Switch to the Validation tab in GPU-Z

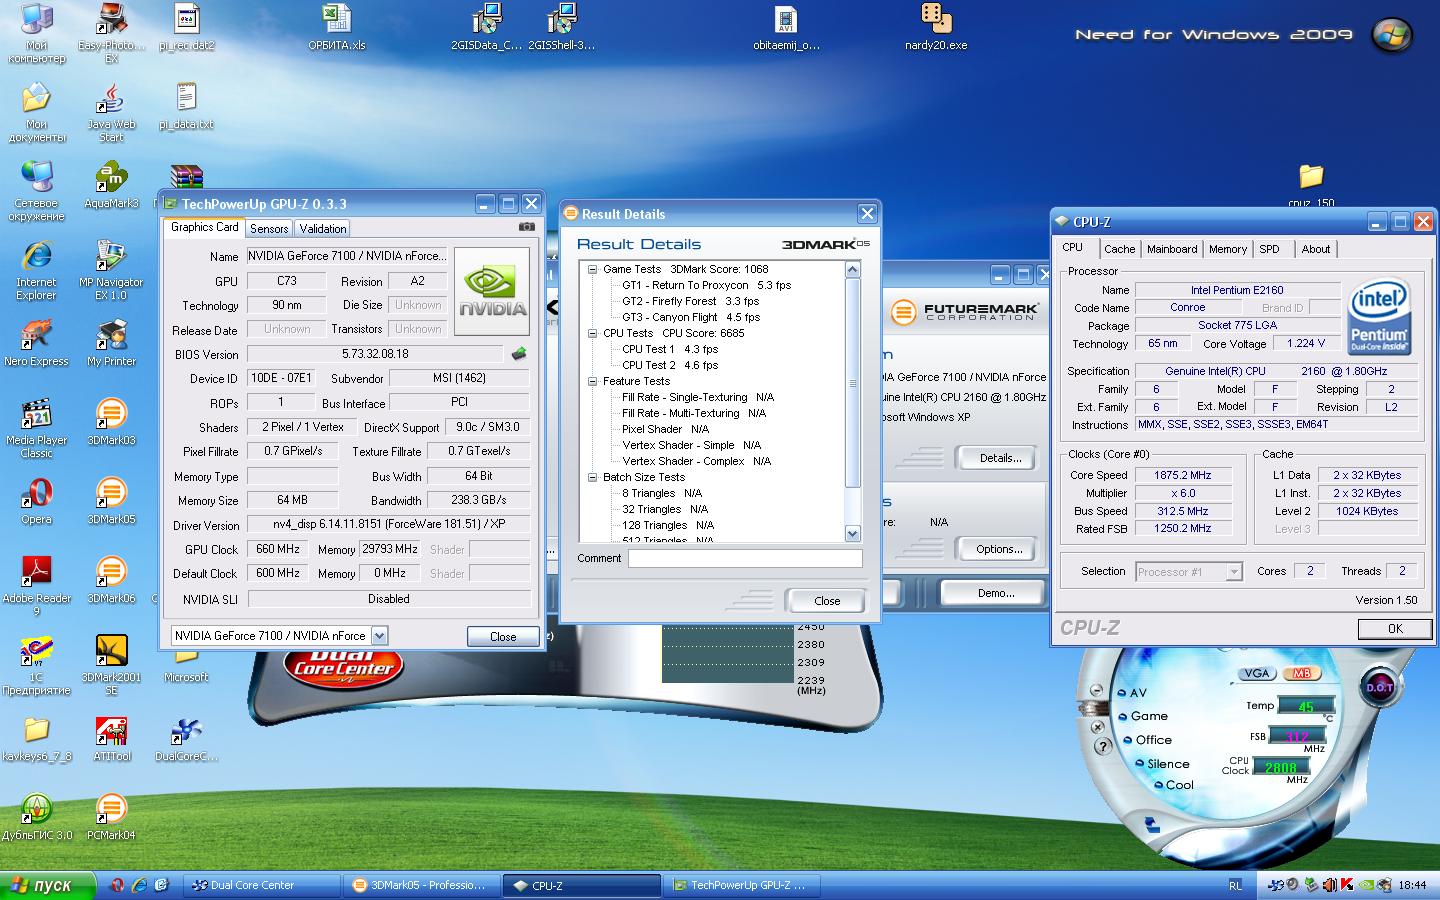tap(323, 229)
